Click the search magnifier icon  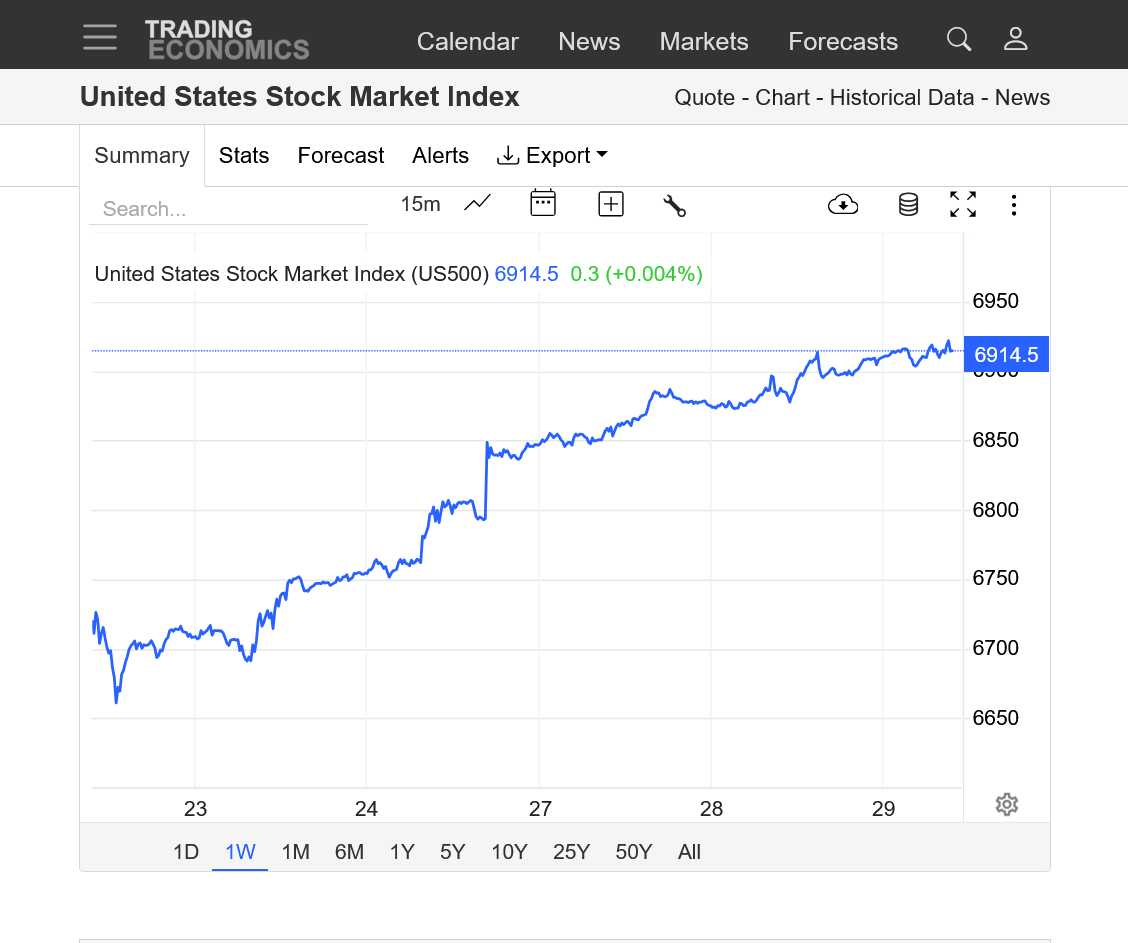tap(958, 39)
